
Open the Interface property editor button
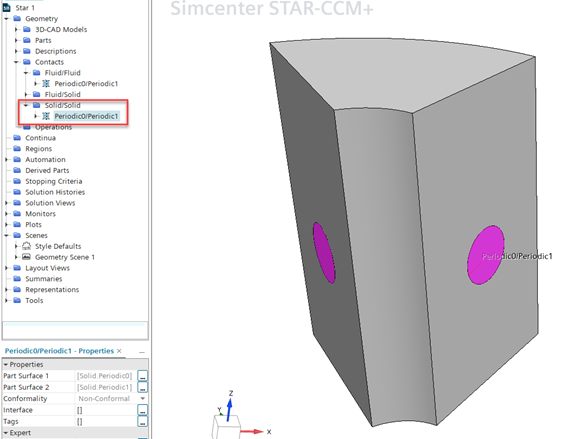pyautogui.click(x=143, y=410)
